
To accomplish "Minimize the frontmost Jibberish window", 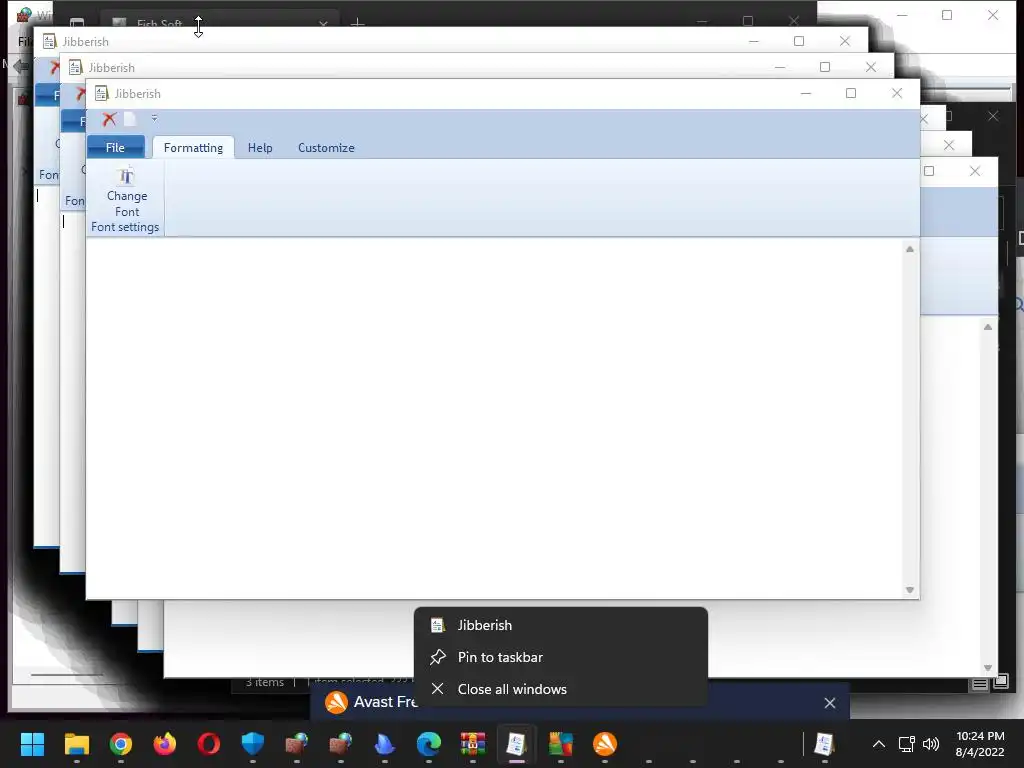I will click(x=806, y=93).
